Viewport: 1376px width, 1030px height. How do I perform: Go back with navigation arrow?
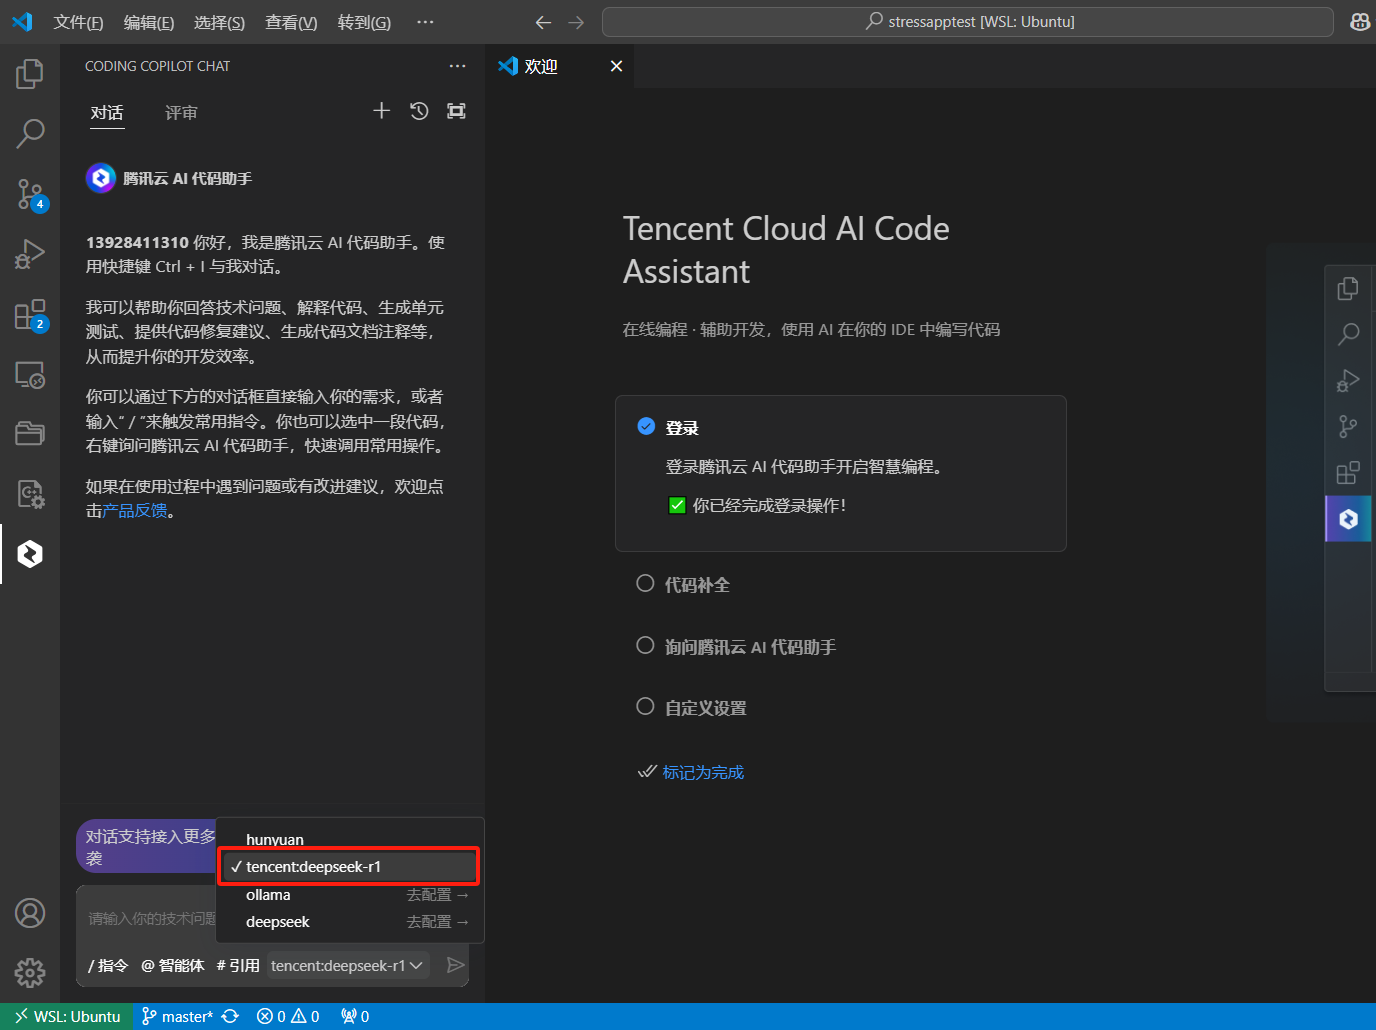click(543, 22)
